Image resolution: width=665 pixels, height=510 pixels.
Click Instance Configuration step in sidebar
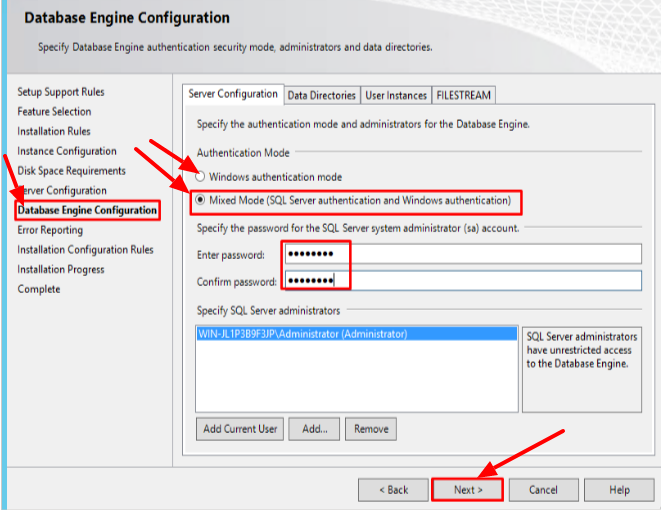[67, 151]
